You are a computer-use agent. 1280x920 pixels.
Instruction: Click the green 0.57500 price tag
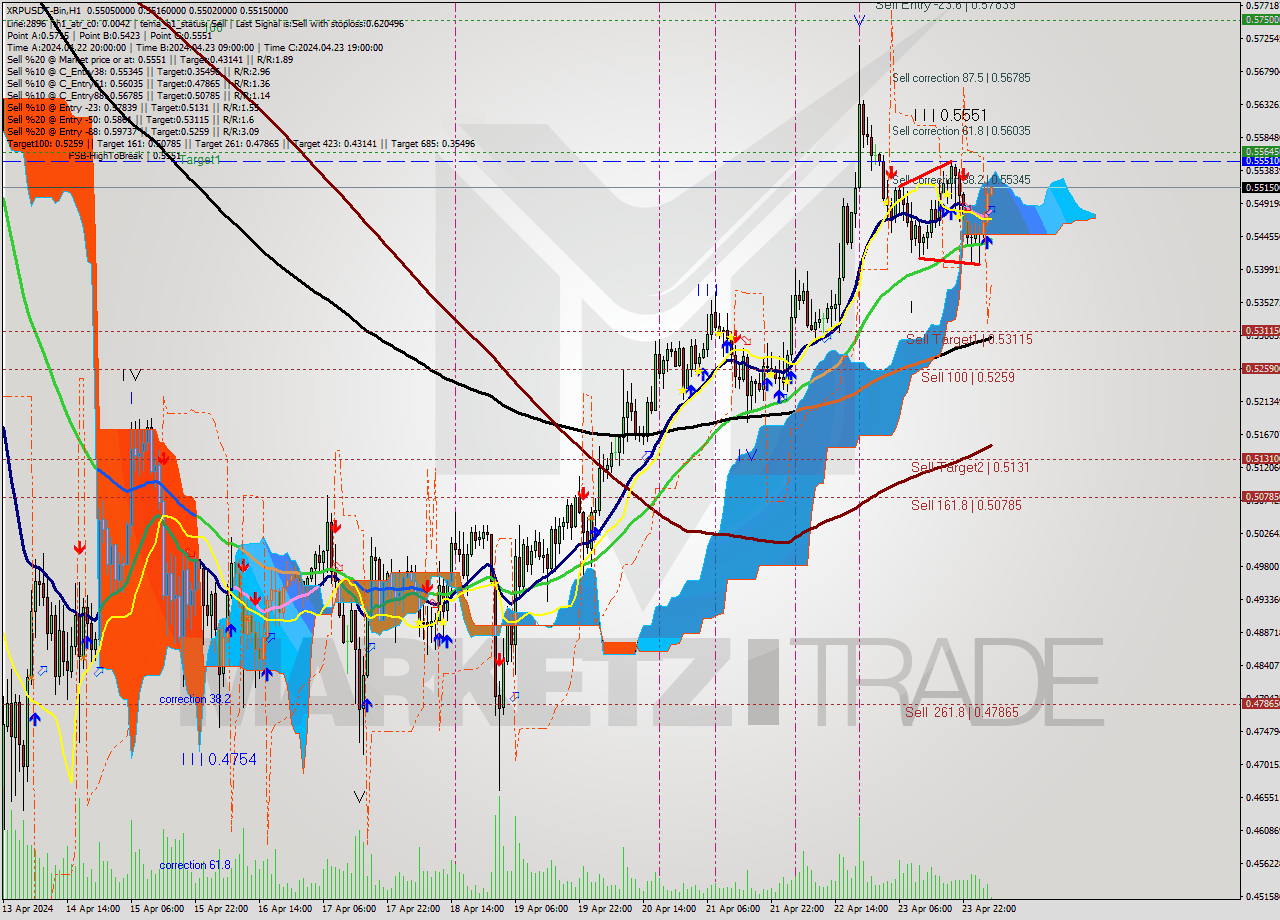(x=1260, y=19)
